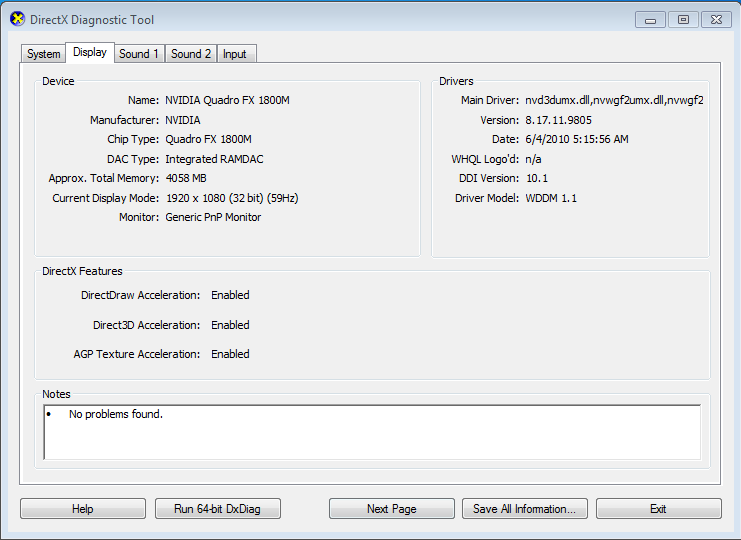The height and width of the screenshot is (540, 741).
Task: Select the 'No problems found.' note text
Action: click(116, 414)
